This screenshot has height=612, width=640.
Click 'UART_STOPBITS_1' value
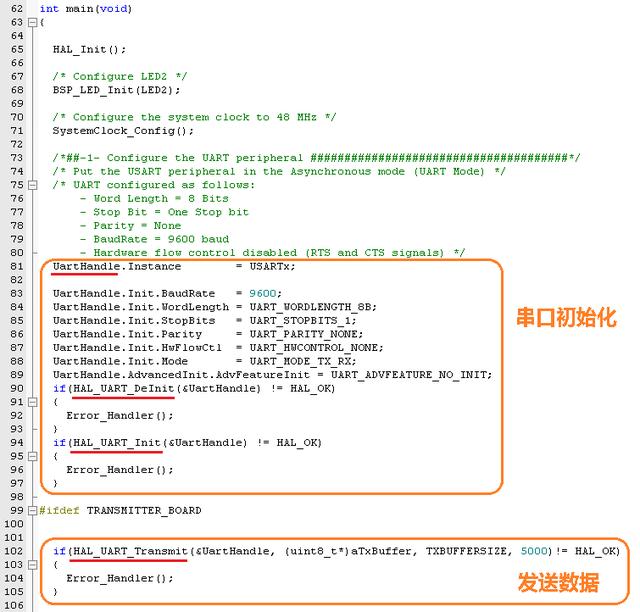tap(300, 320)
